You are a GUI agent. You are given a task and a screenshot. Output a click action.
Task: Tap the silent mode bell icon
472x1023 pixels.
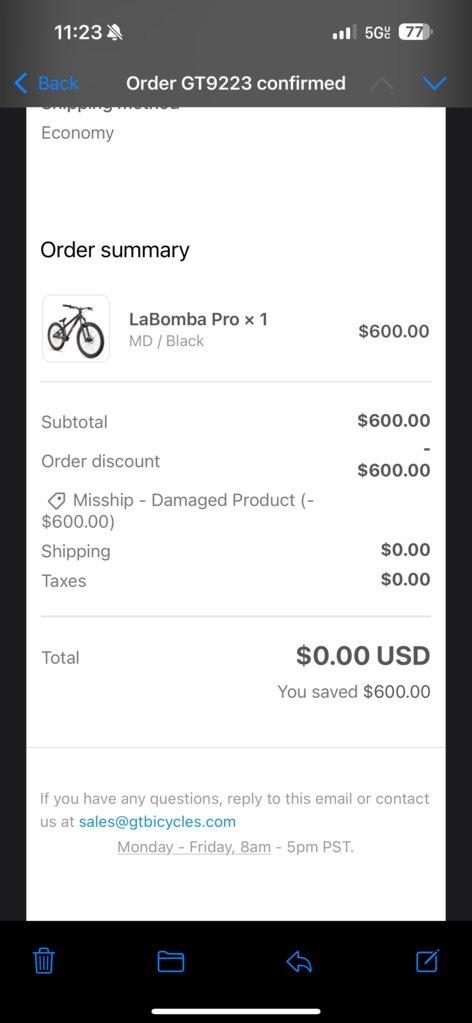click(114, 33)
